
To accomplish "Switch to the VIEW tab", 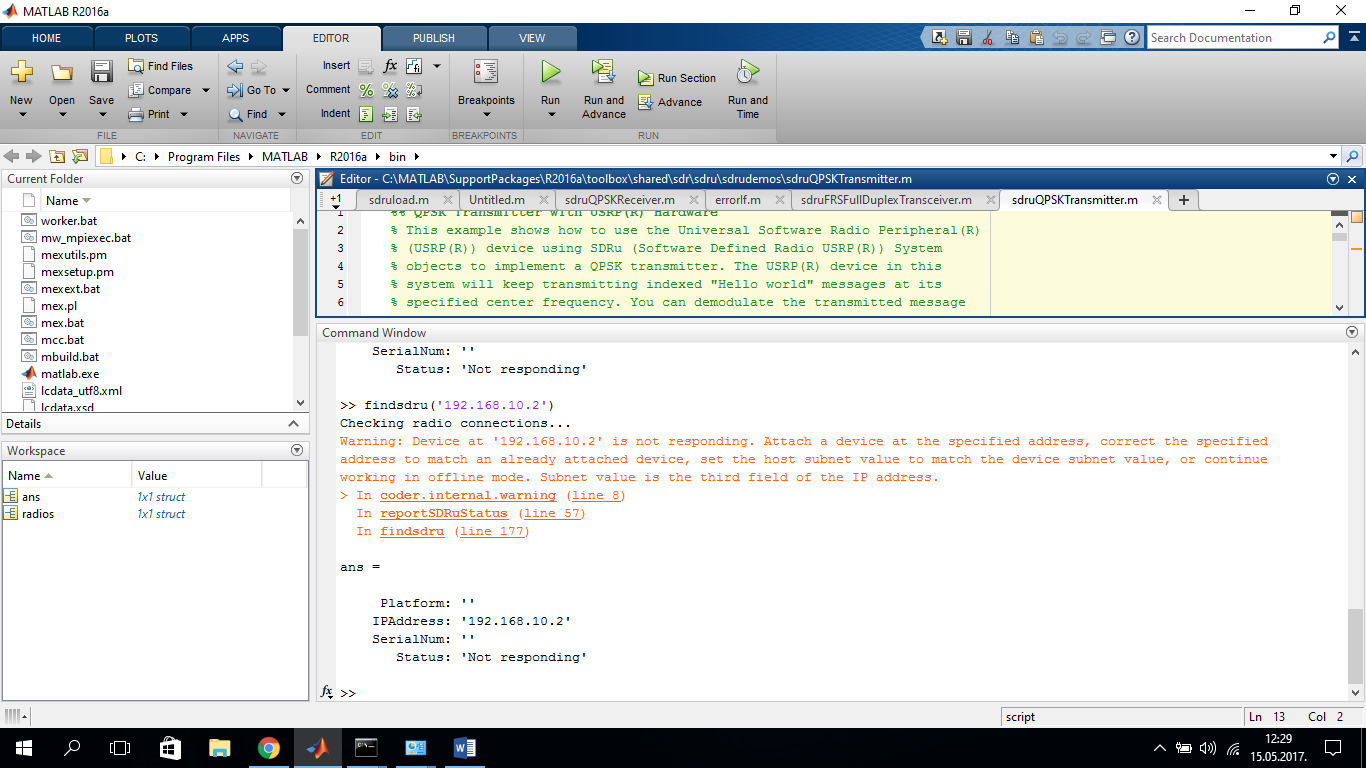I will point(532,38).
